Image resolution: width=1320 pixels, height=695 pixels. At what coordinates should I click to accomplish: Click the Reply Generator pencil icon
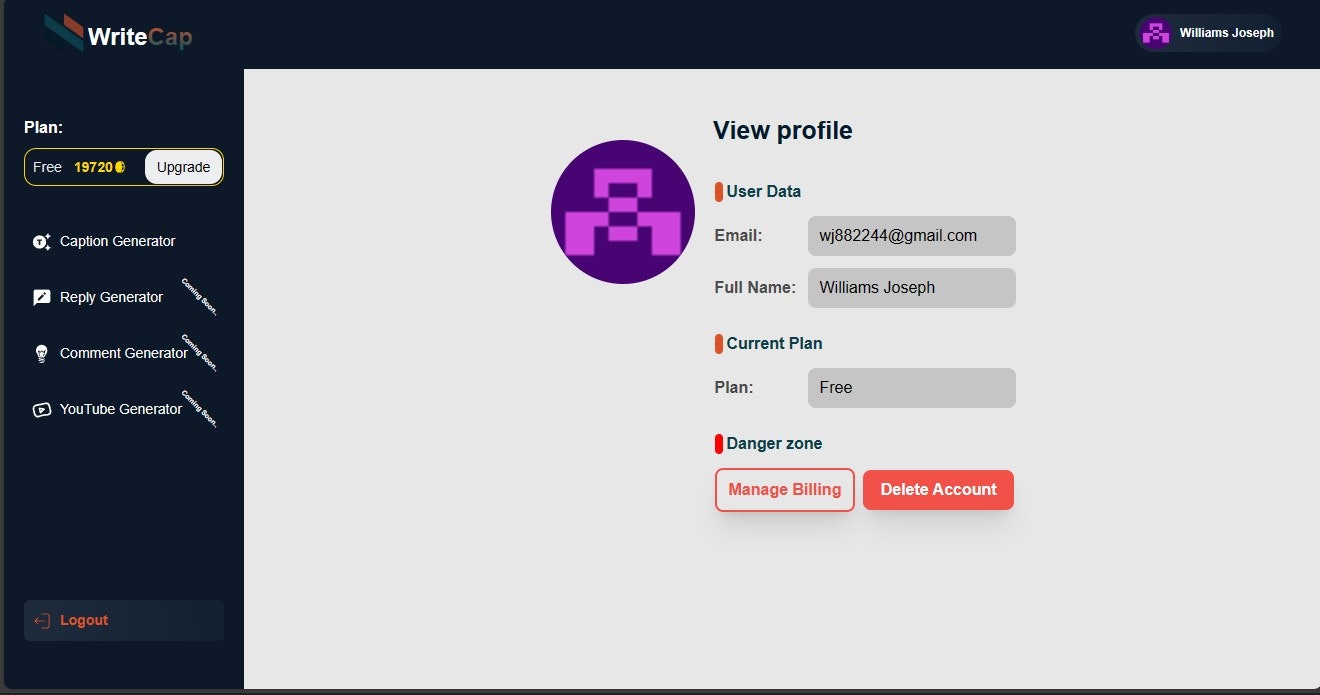click(x=41, y=297)
